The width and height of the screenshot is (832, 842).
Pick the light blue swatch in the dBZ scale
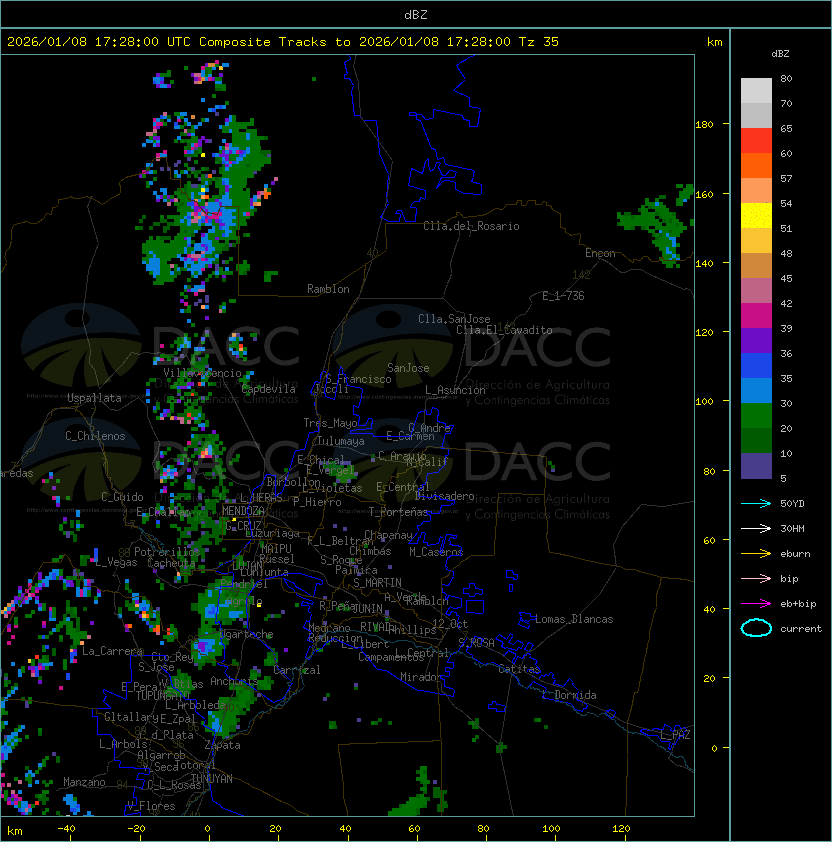click(756, 391)
